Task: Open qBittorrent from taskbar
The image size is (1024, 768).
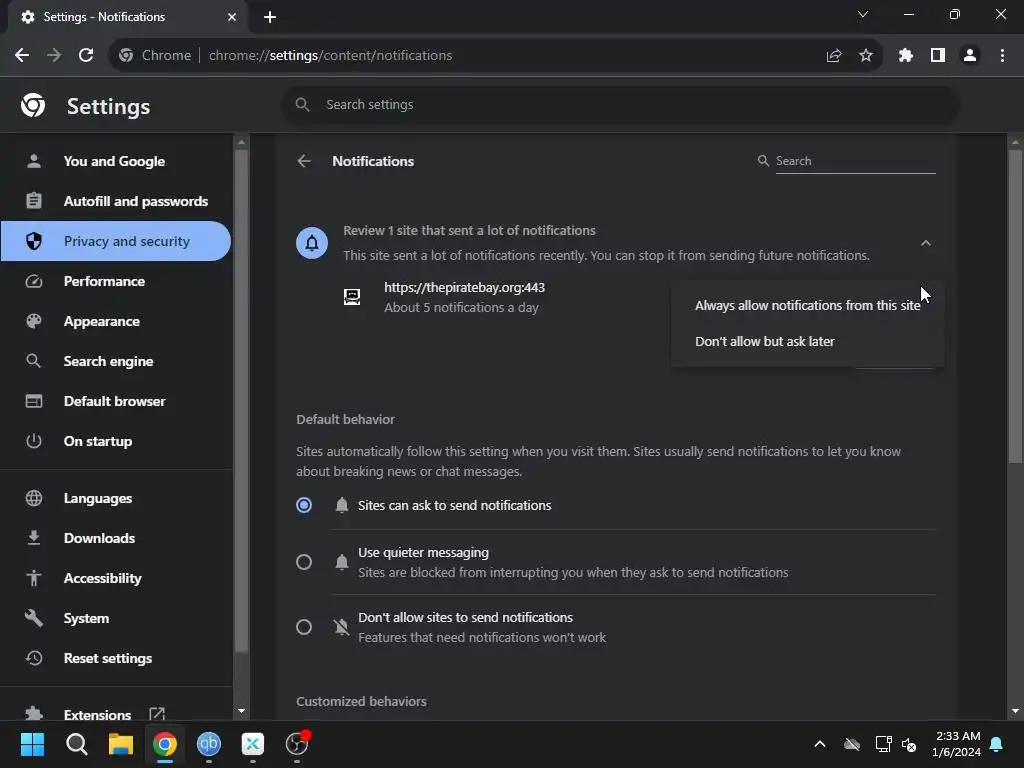Action: coord(209,744)
